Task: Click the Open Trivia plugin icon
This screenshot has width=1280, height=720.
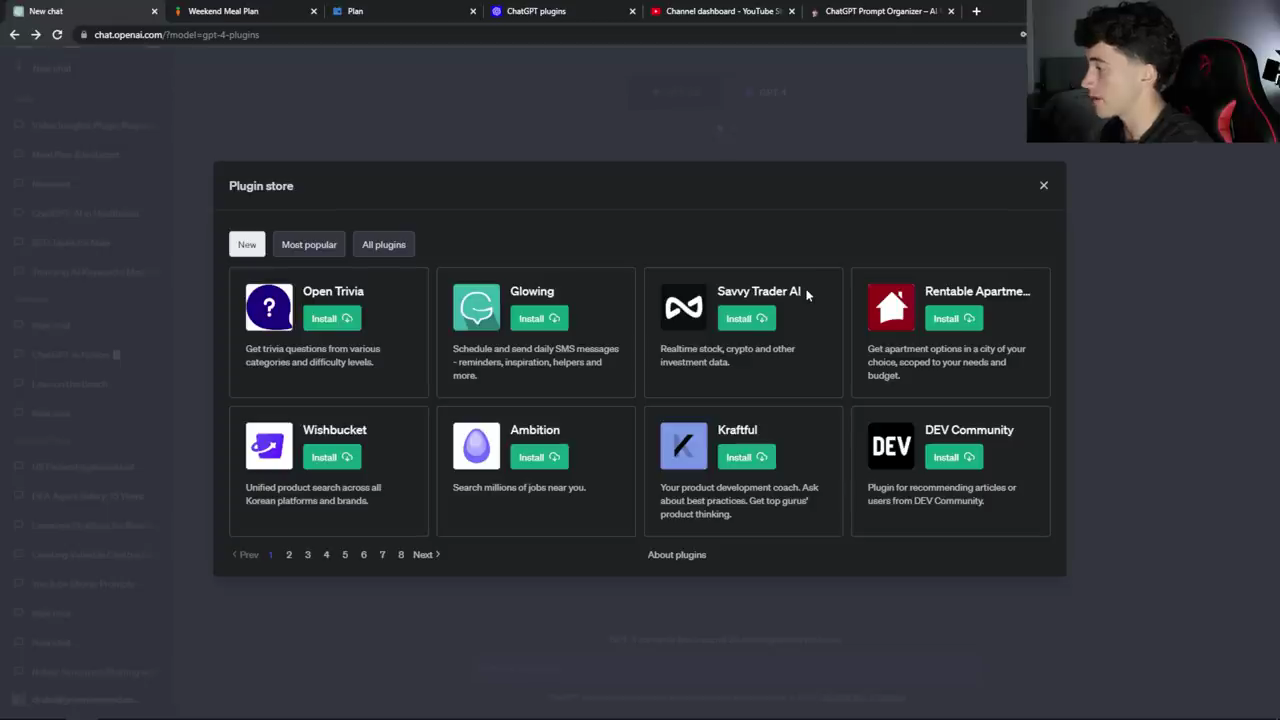Action: [x=269, y=307]
